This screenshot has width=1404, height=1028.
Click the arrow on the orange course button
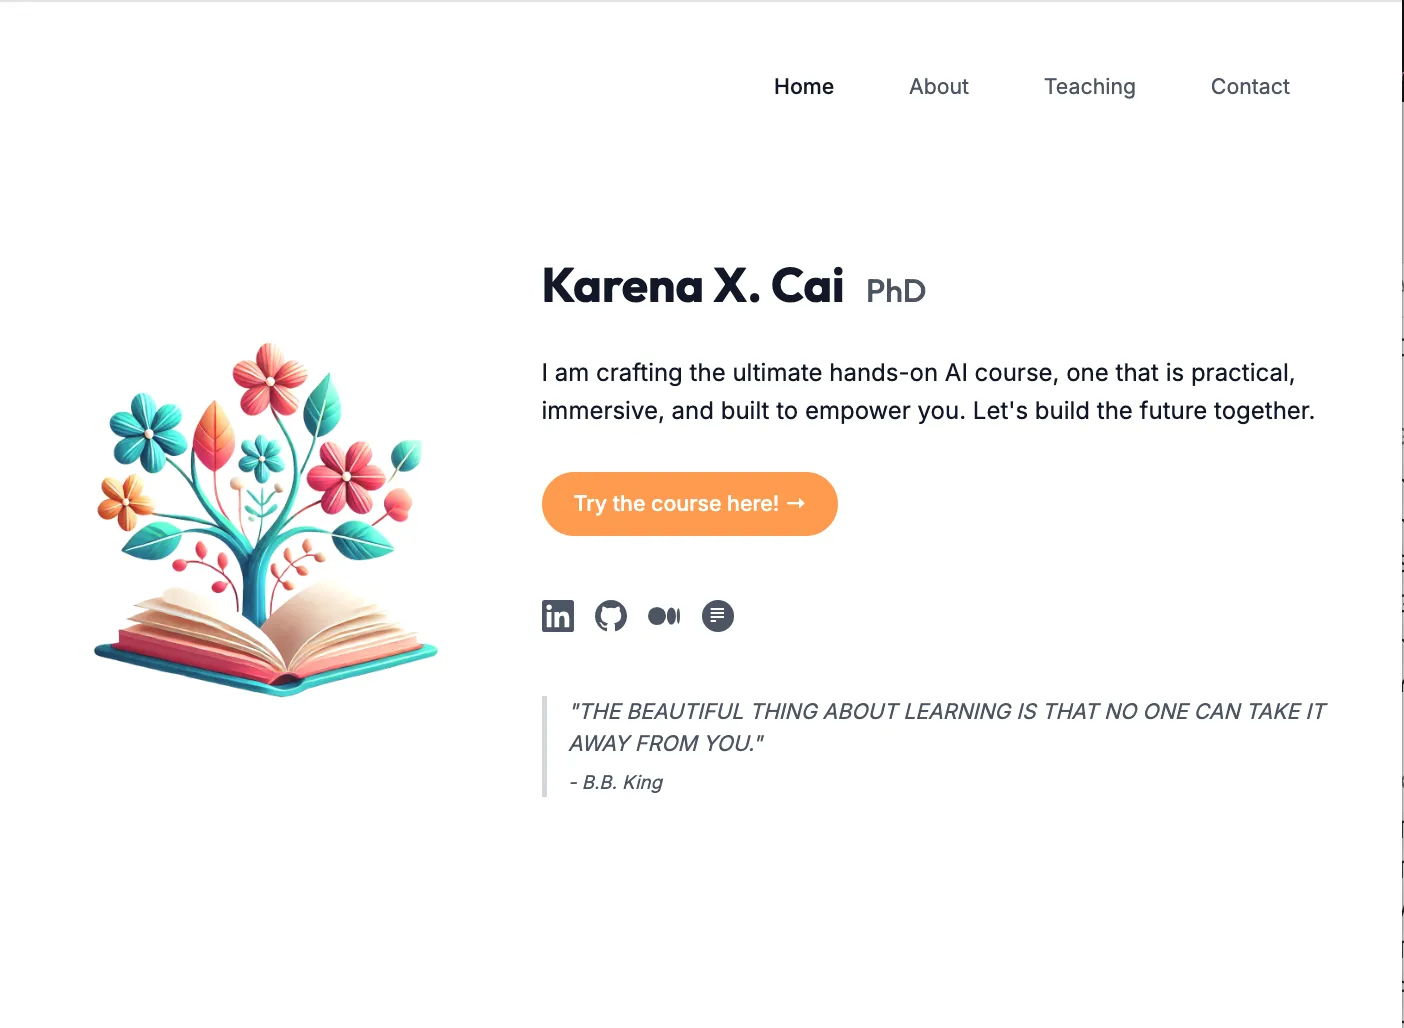796,503
